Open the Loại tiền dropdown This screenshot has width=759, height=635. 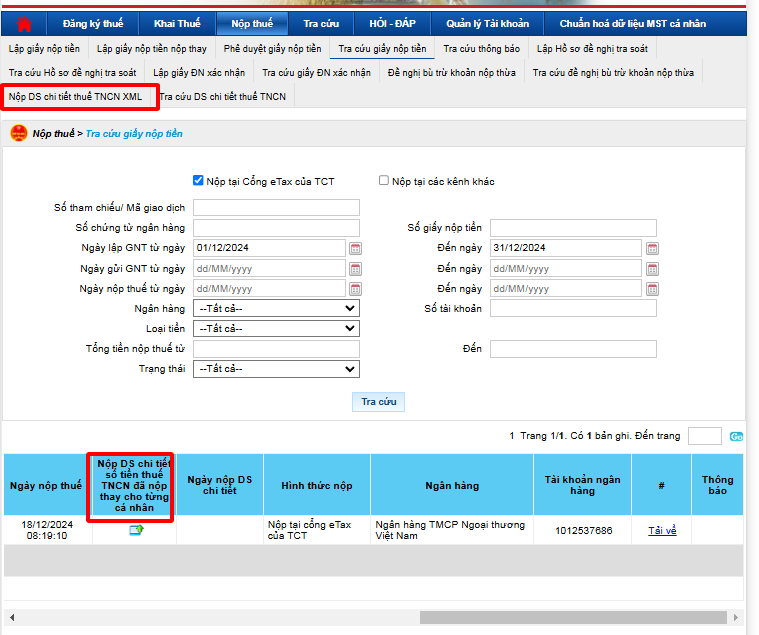pos(276,329)
